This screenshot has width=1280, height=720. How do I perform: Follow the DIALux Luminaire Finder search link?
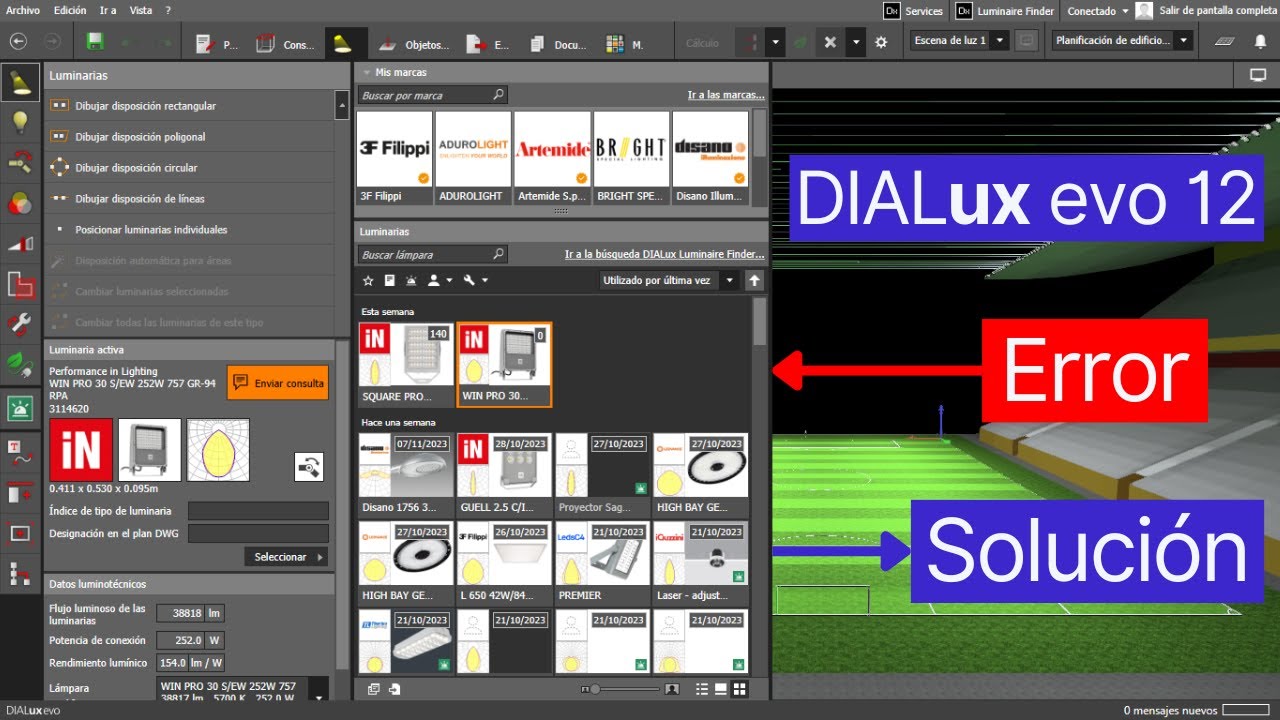665,255
